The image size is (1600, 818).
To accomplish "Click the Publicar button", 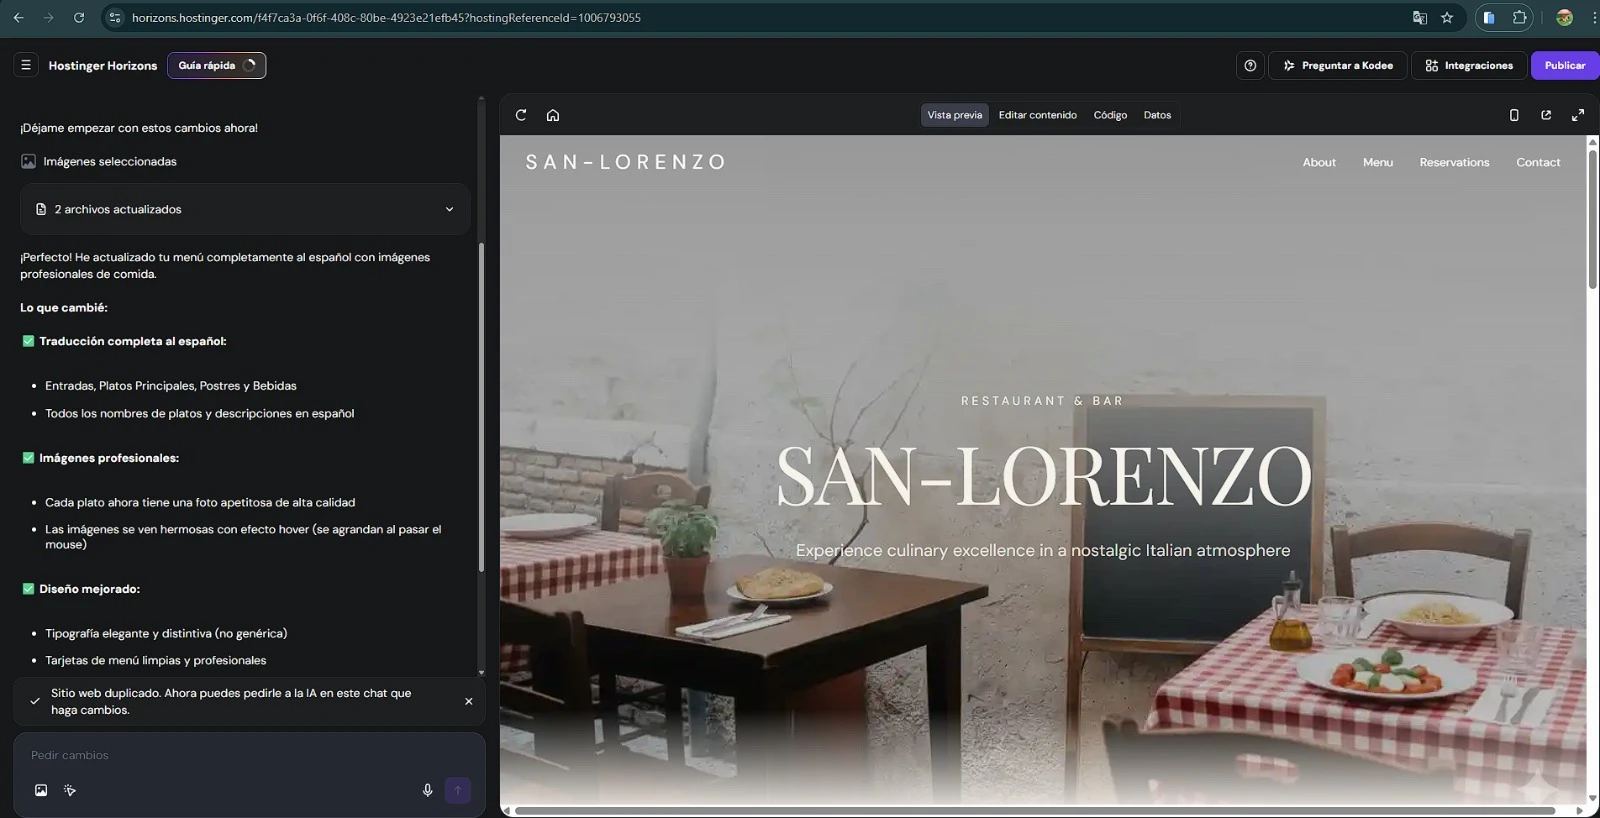I will pos(1564,65).
